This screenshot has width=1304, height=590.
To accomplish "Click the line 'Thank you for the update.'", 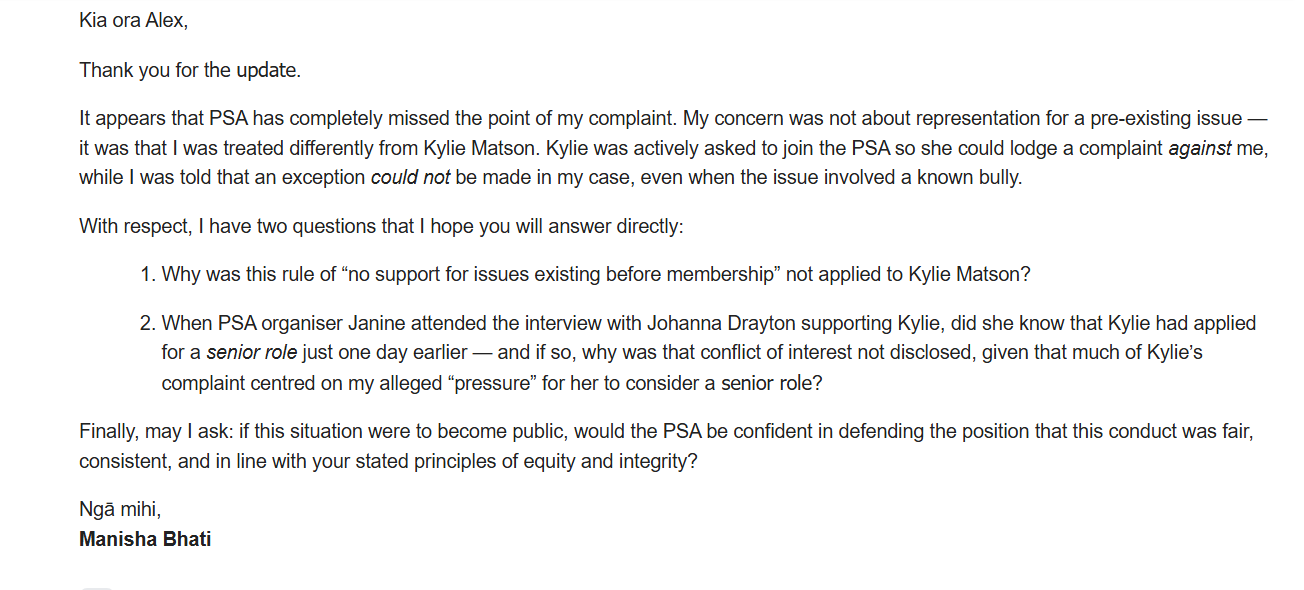I will click(190, 71).
